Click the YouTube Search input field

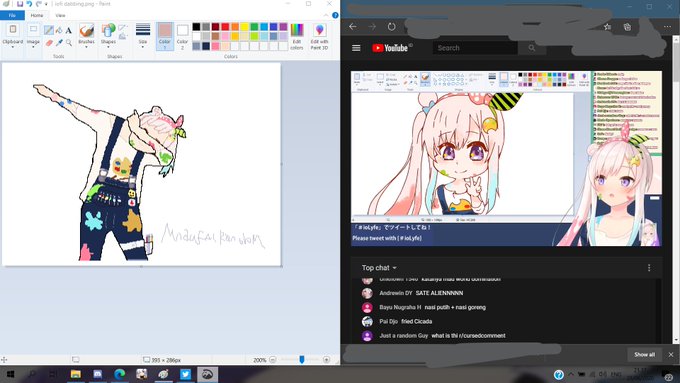tap(475, 48)
